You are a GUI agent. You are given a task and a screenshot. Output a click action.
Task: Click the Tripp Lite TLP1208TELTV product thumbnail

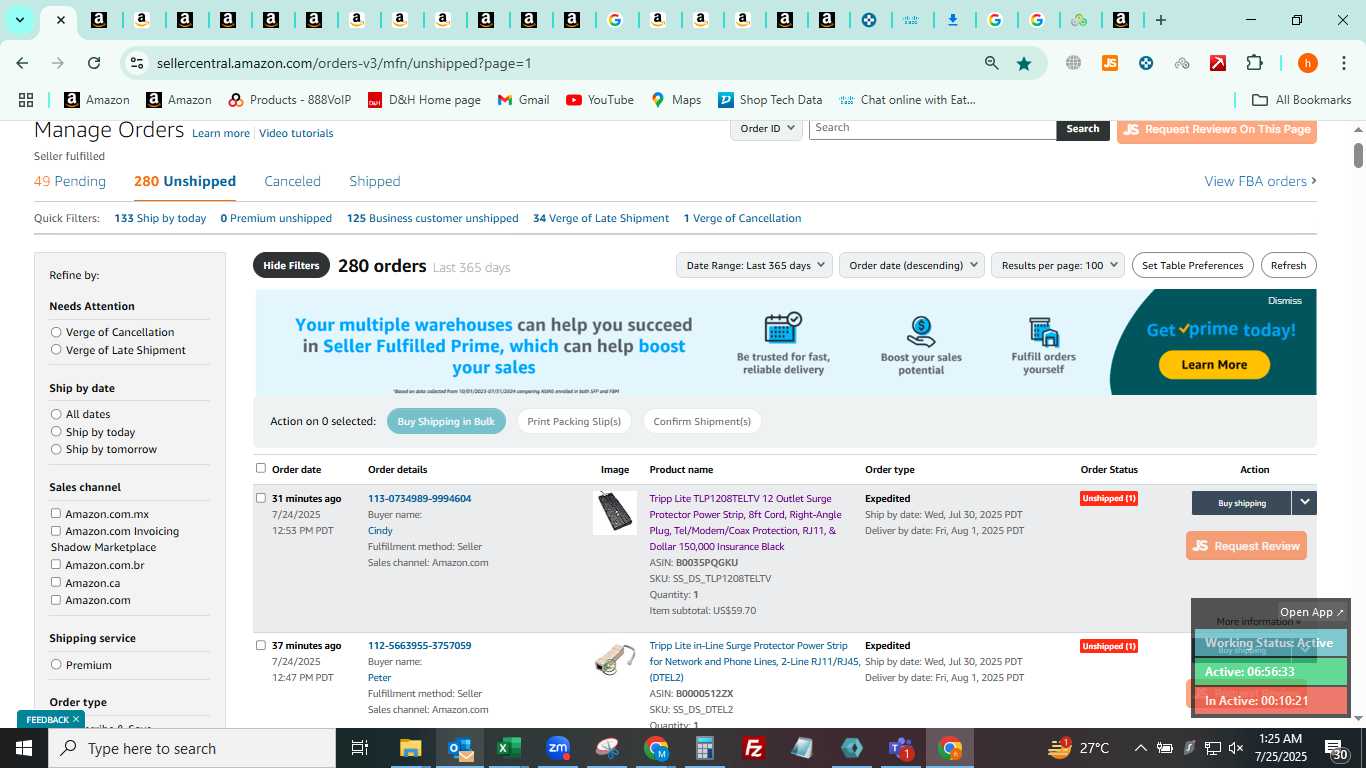point(615,512)
